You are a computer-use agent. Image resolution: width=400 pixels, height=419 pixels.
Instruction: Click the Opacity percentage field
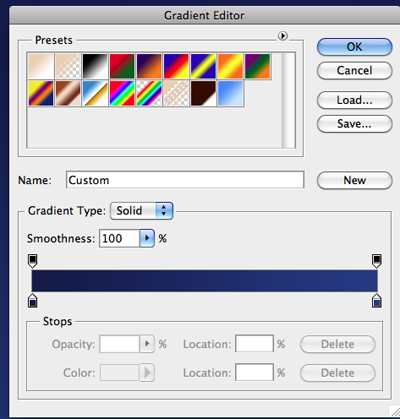(119, 344)
